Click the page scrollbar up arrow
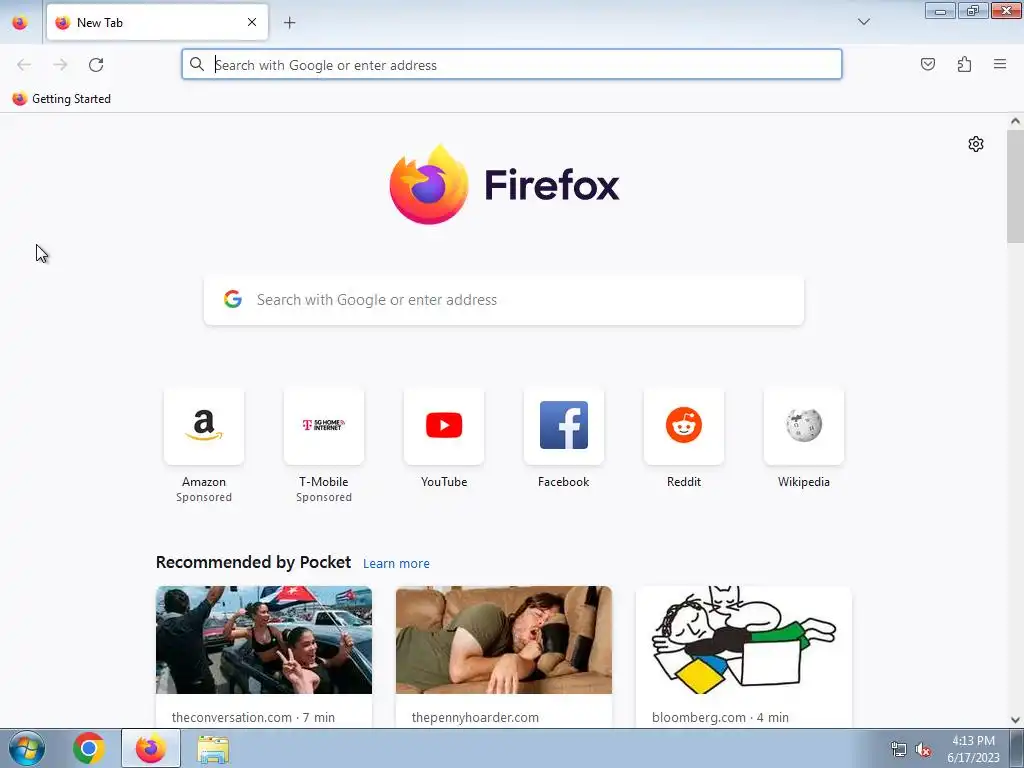The height and width of the screenshot is (768, 1024). (1015, 121)
